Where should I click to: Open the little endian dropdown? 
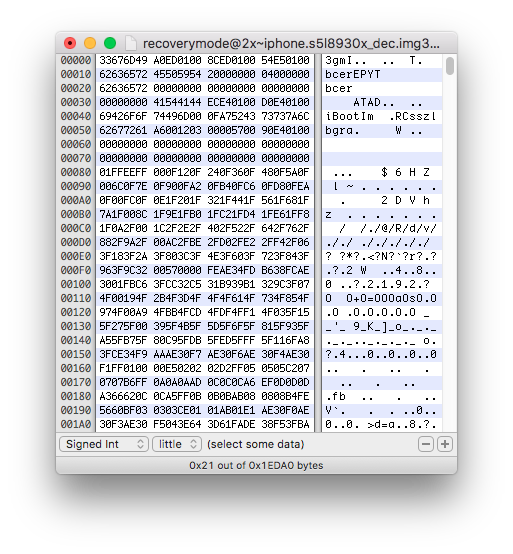click(177, 444)
